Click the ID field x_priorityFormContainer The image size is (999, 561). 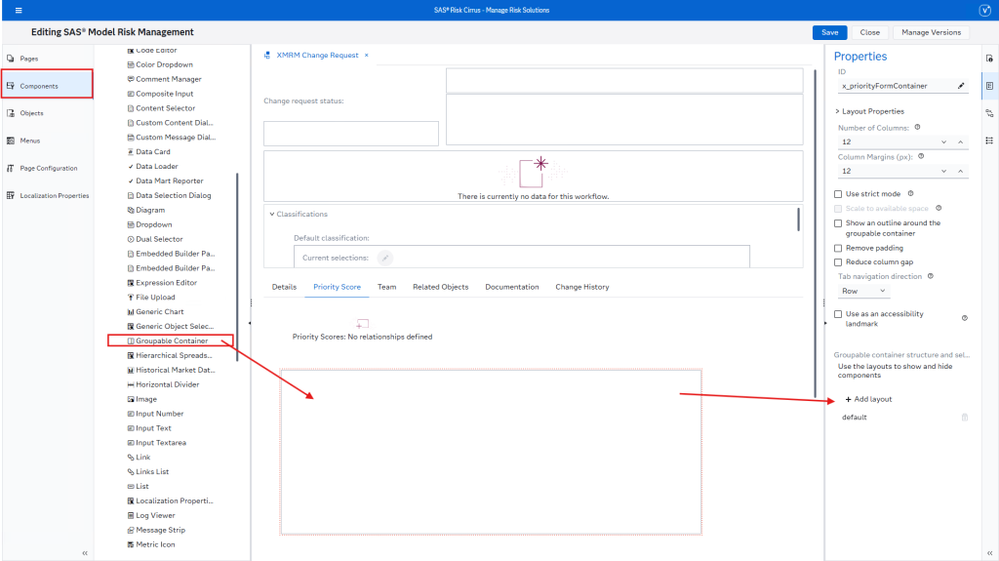896,86
